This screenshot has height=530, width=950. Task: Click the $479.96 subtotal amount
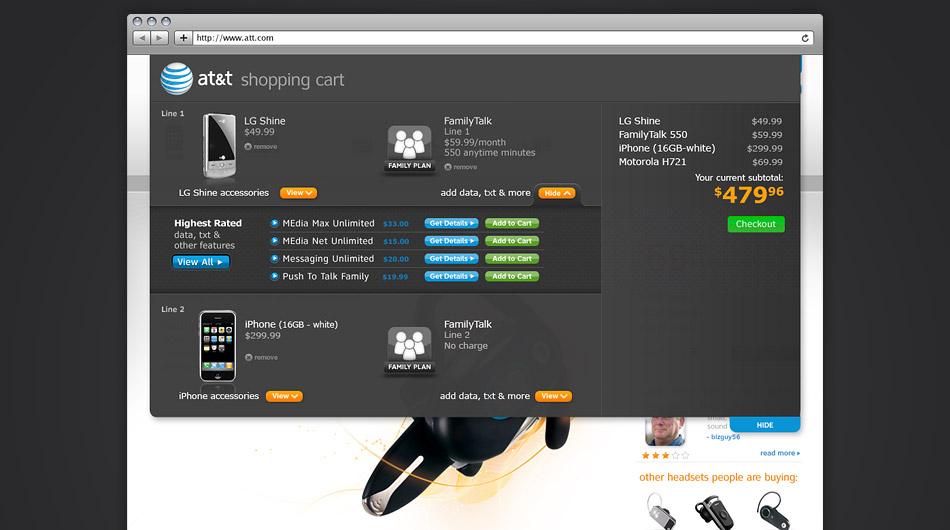click(749, 194)
